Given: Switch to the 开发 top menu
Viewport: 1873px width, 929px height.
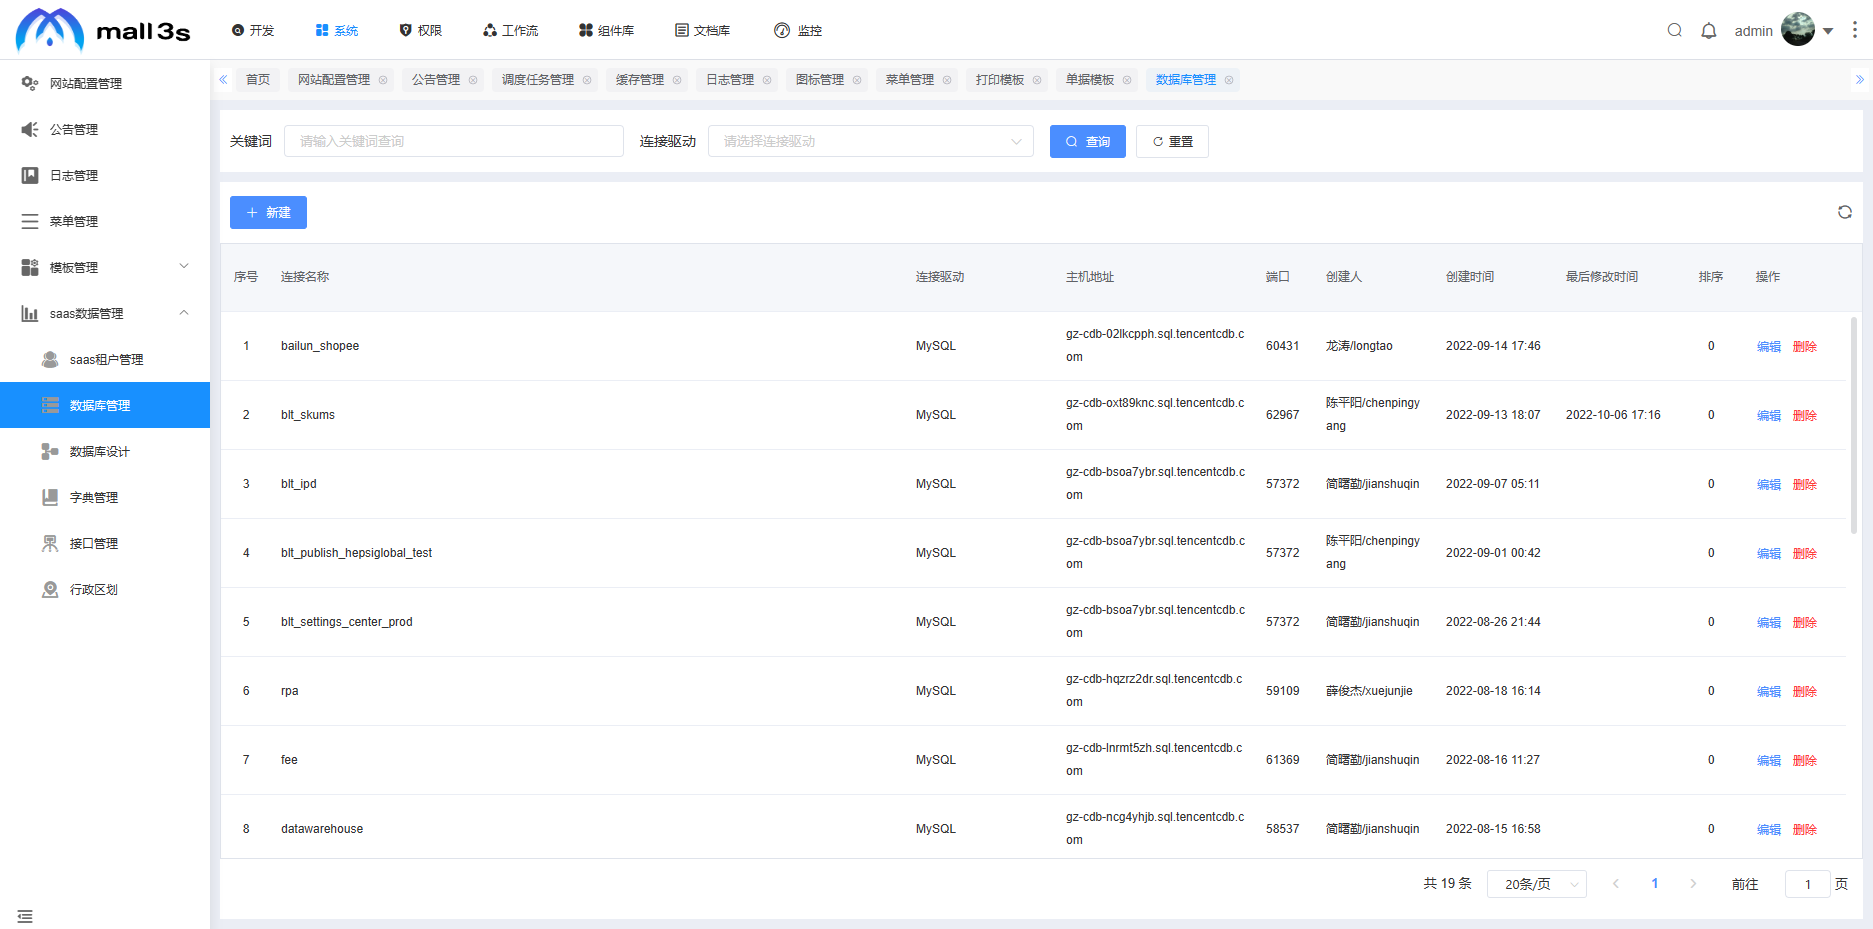Looking at the screenshot, I should pos(253,31).
